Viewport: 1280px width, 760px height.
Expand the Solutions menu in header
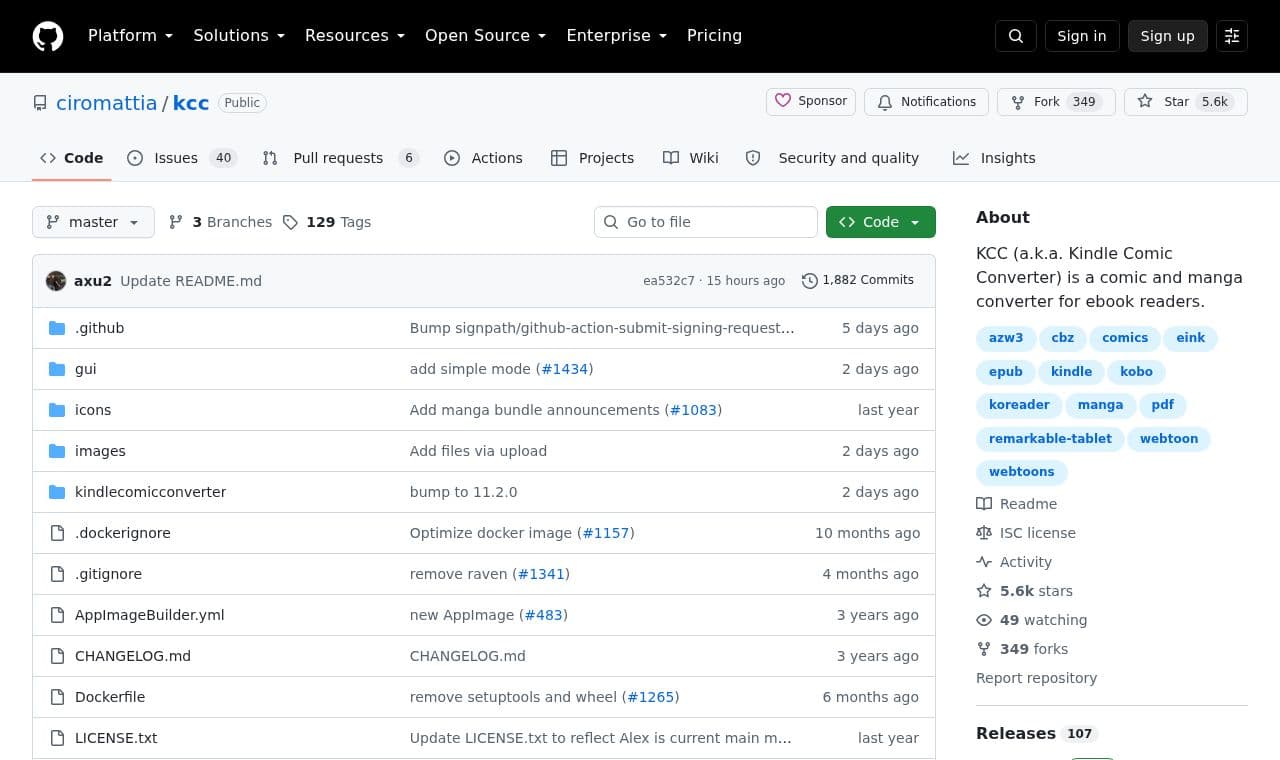tap(239, 35)
